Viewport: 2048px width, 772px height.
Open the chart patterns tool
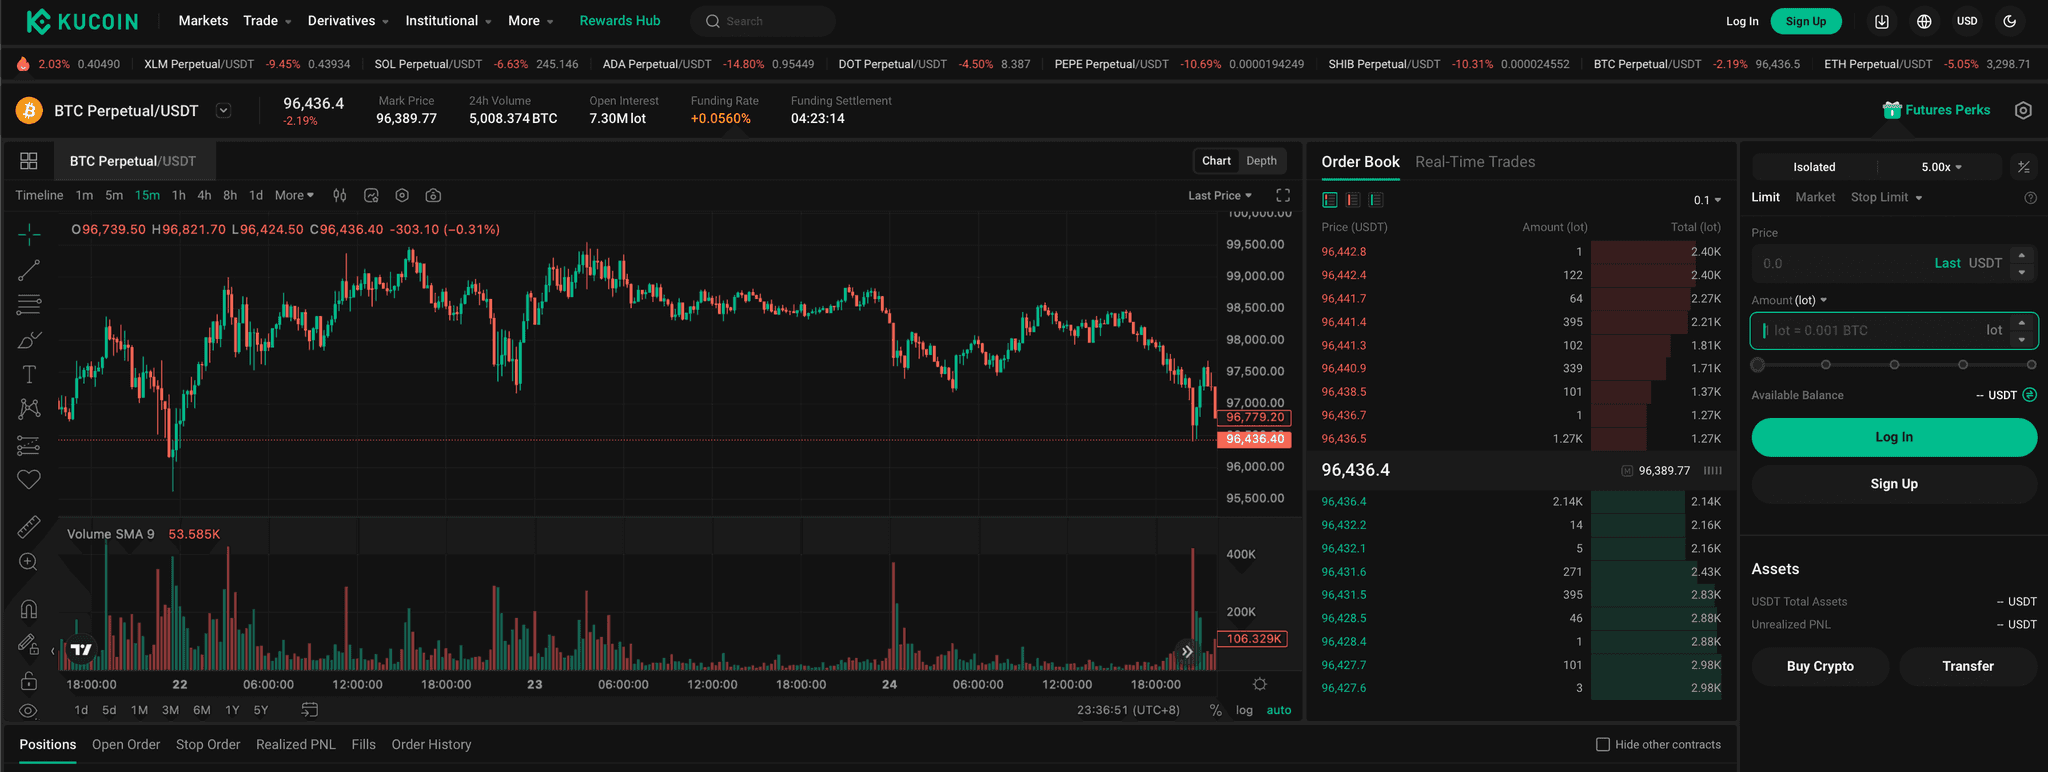pos(29,409)
